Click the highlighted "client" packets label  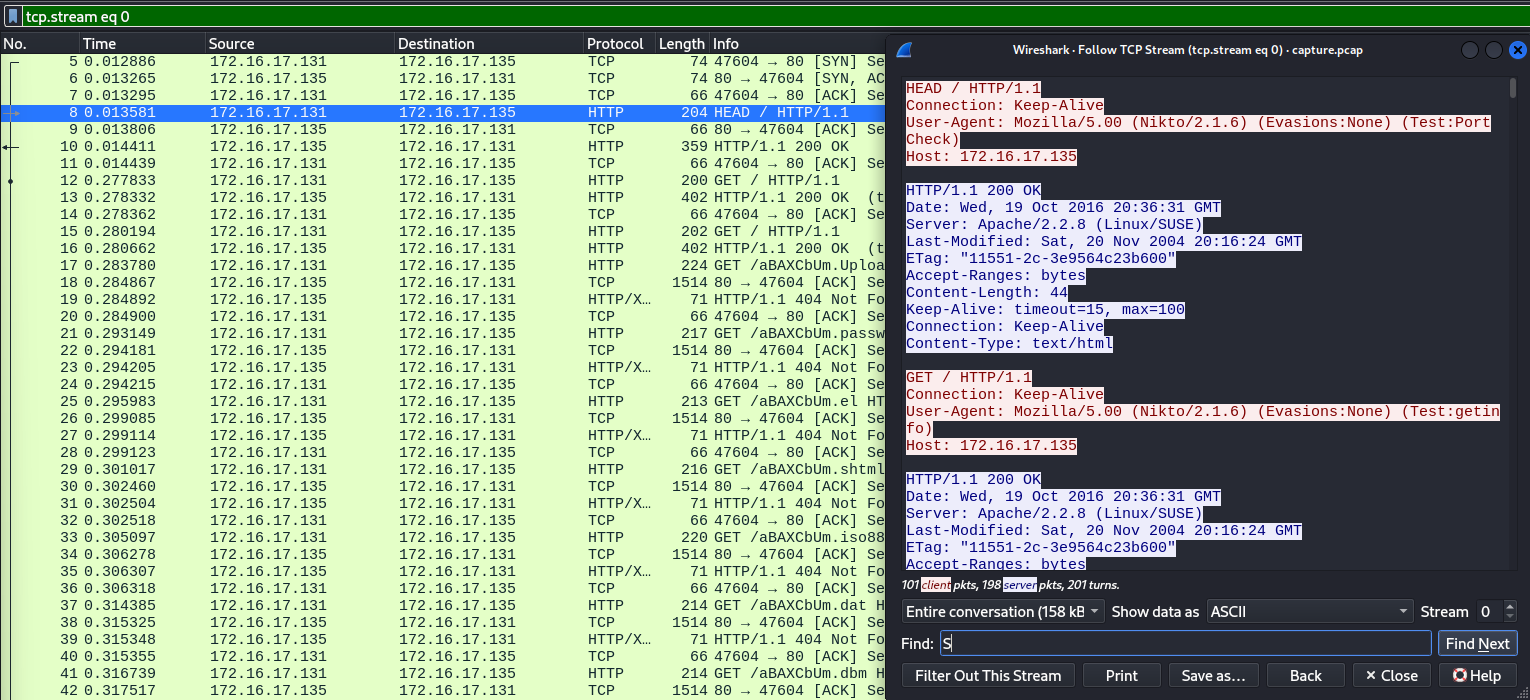(936, 584)
